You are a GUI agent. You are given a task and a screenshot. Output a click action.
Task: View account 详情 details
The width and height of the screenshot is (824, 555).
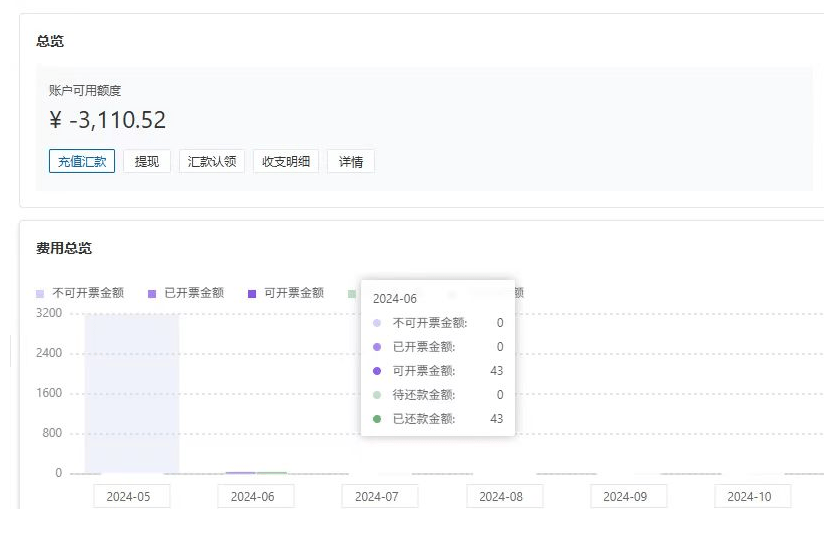(x=351, y=161)
